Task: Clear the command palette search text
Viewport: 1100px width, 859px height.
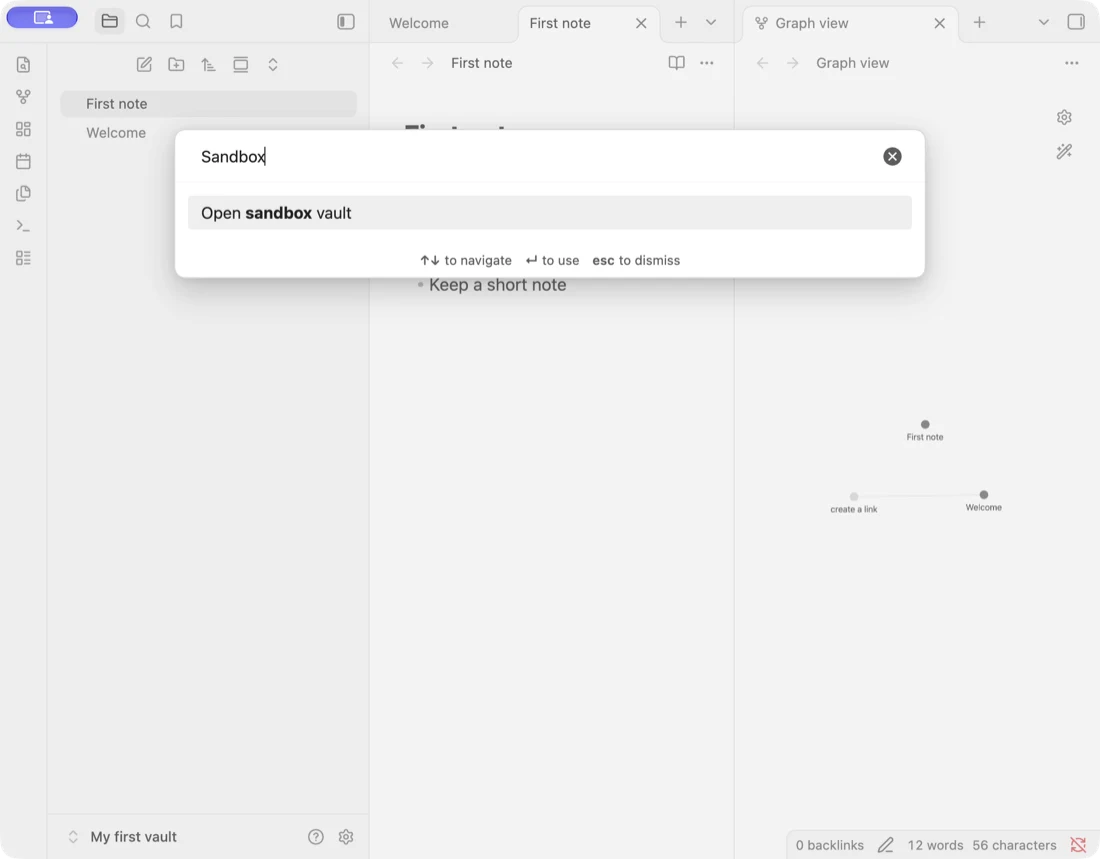Action: pos(892,157)
